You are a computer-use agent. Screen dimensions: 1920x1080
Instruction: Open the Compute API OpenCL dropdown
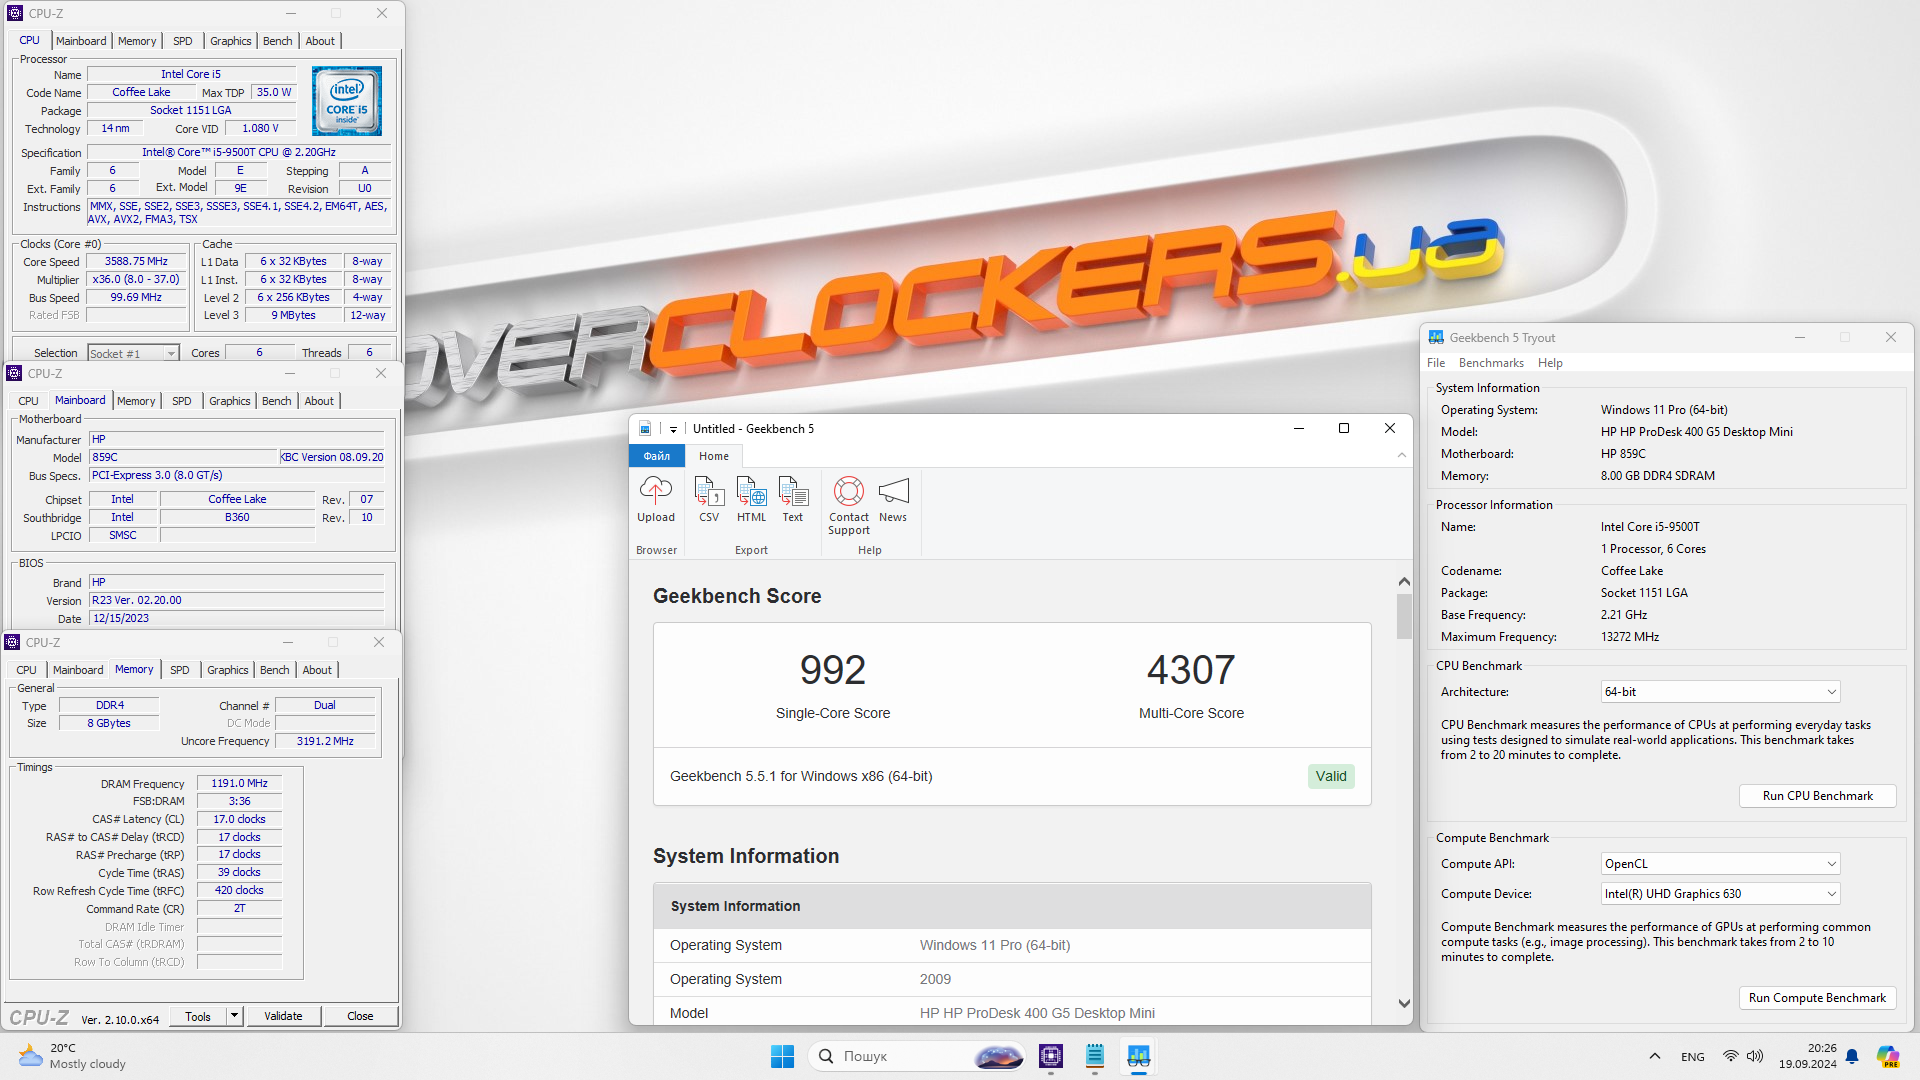(x=1720, y=864)
